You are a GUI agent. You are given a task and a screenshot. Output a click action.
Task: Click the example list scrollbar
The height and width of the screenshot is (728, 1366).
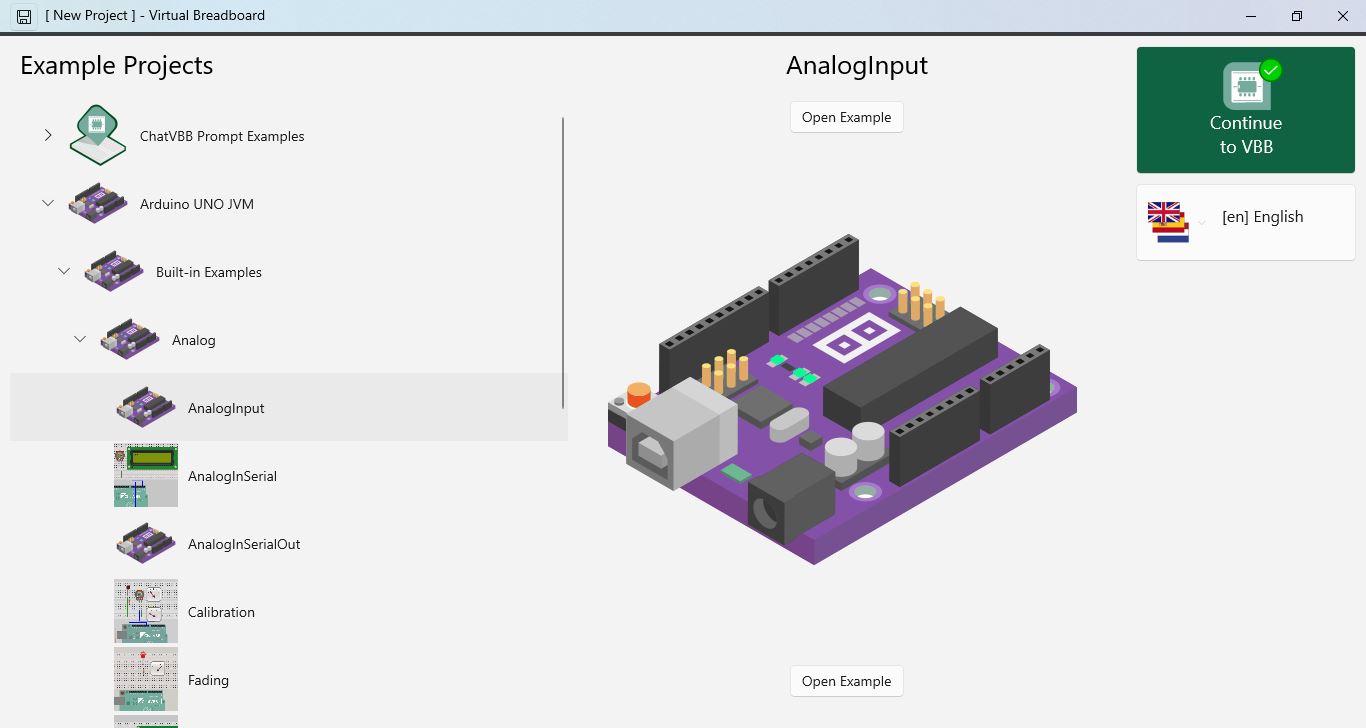(x=563, y=263)
